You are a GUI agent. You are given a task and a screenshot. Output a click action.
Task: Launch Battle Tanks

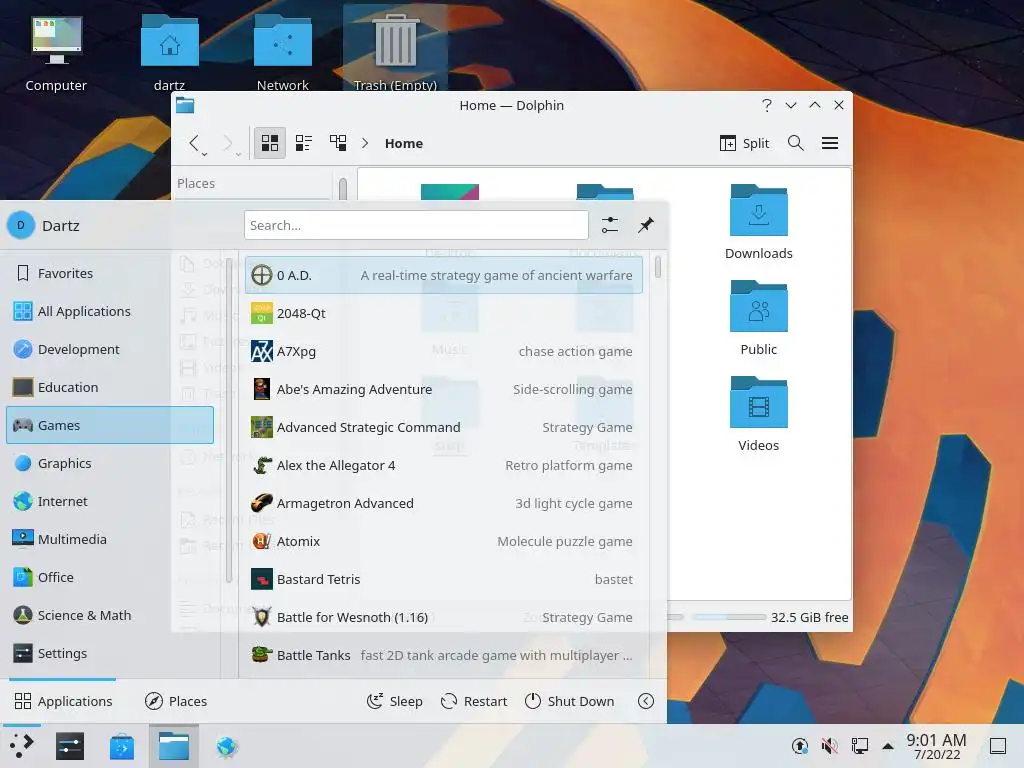[443, 655]
